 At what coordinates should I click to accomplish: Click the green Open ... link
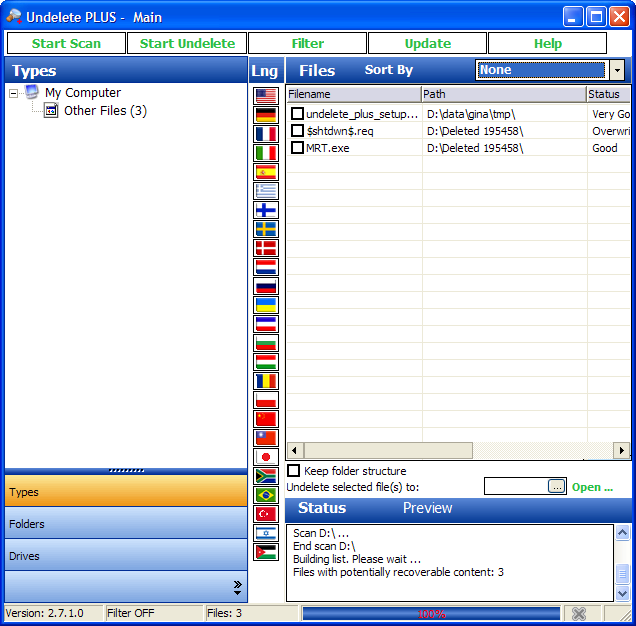pos(592,487)
